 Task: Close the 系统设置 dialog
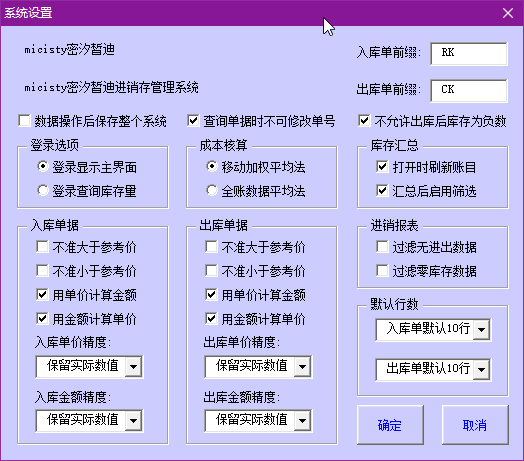508,13
